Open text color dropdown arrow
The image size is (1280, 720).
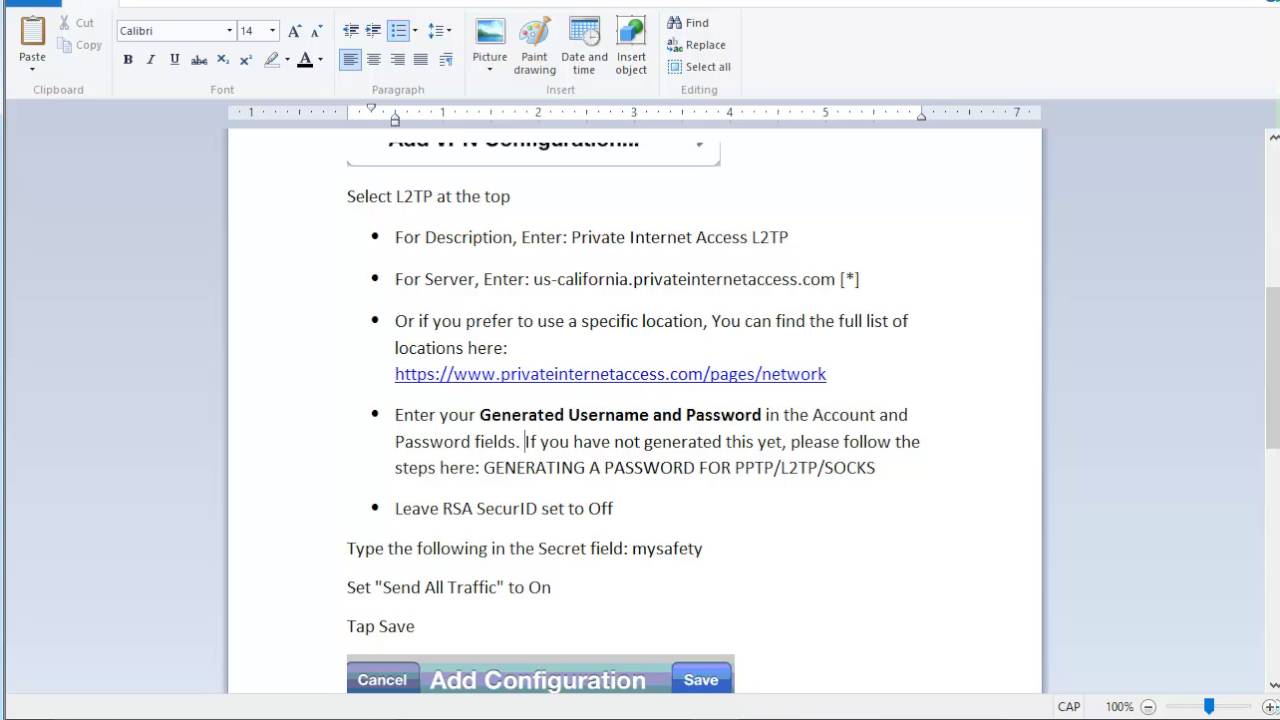coord(320,60)
